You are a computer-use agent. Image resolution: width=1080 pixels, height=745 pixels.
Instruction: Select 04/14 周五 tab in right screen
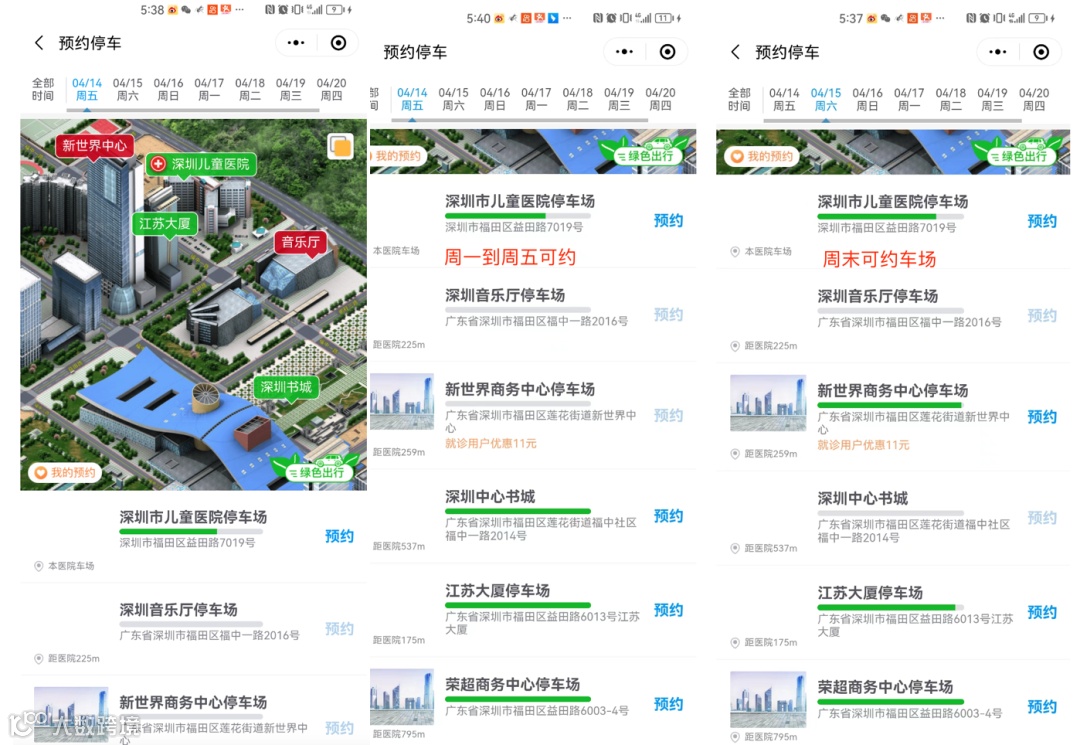click(784, 100)
